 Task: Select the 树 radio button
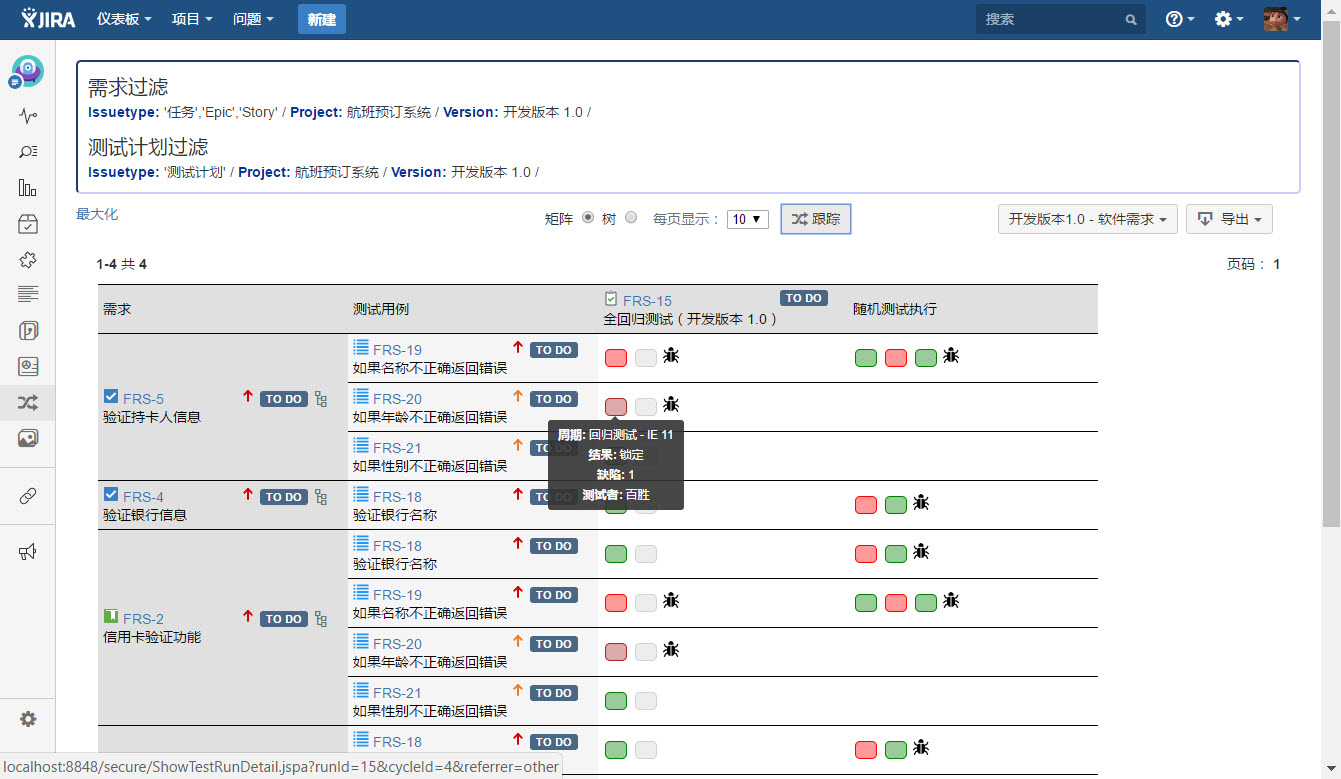631,217
